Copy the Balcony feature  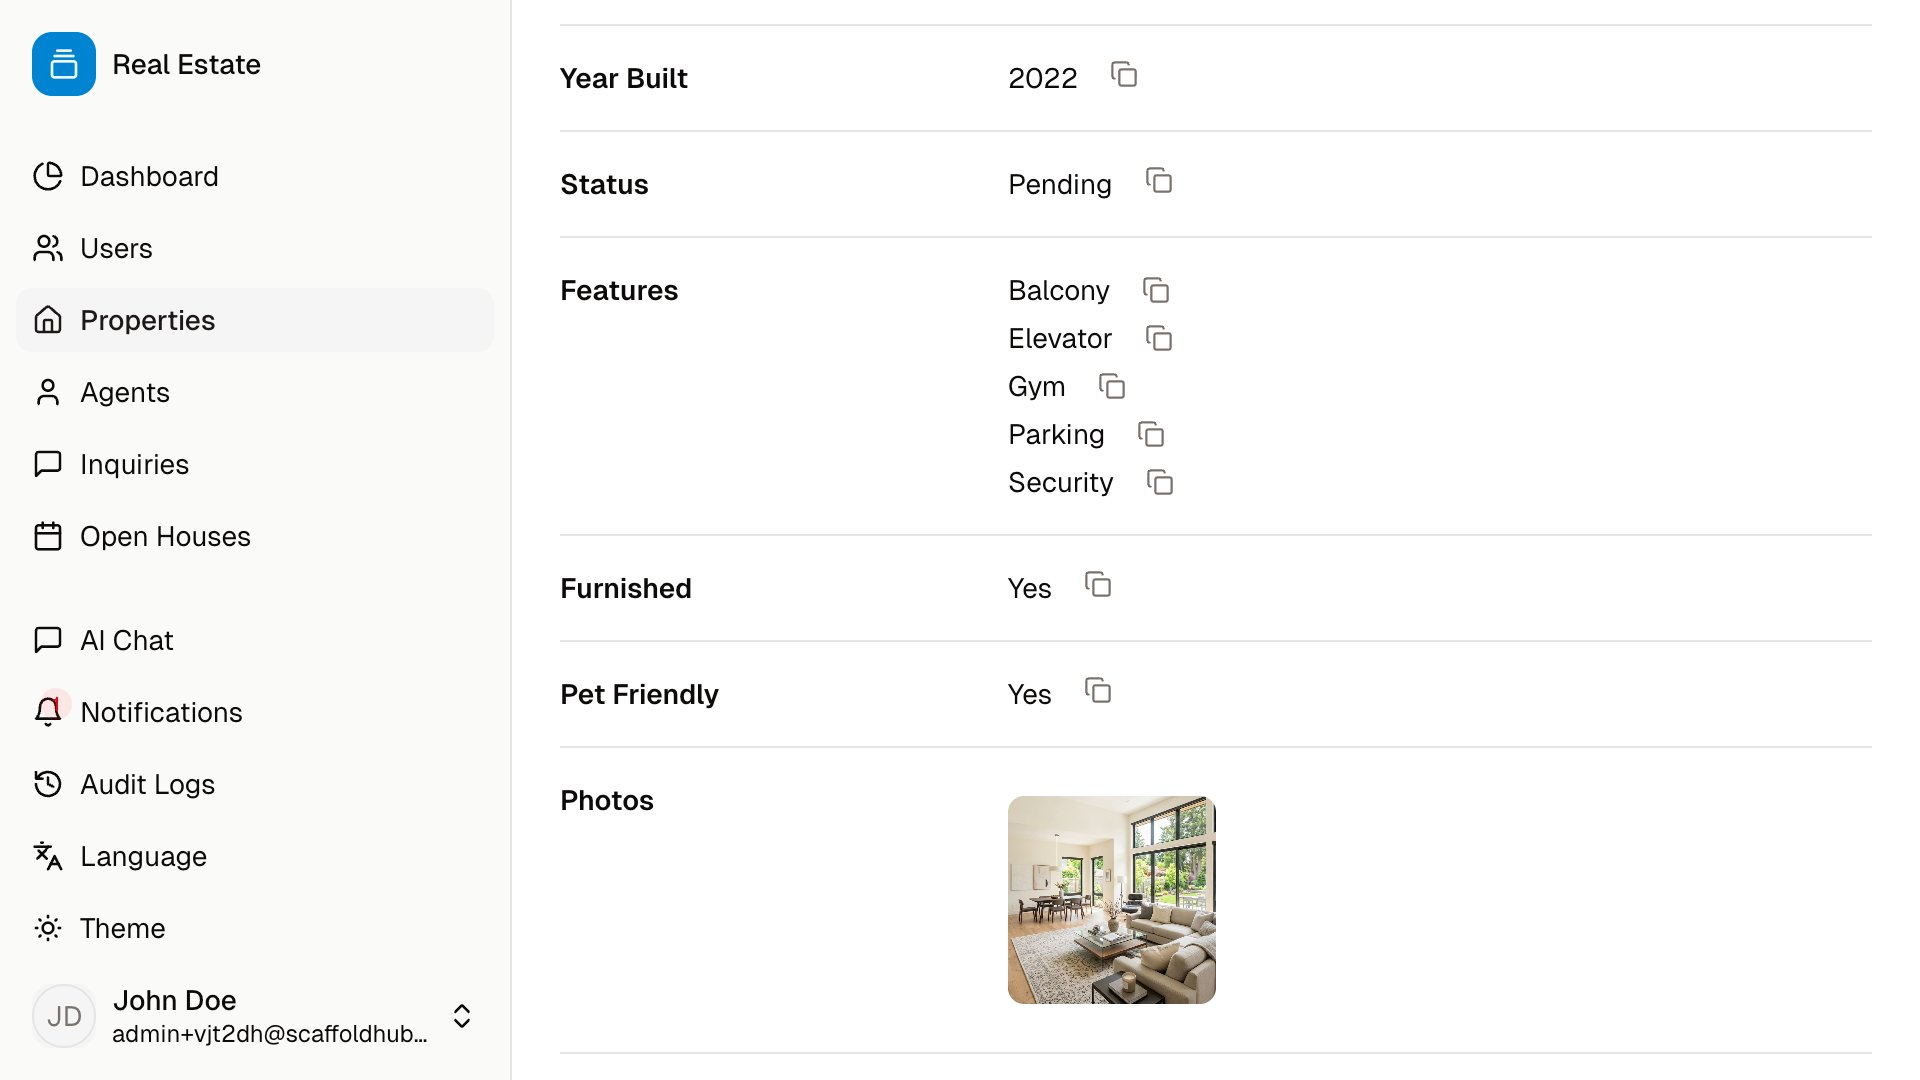(1156, 290)
